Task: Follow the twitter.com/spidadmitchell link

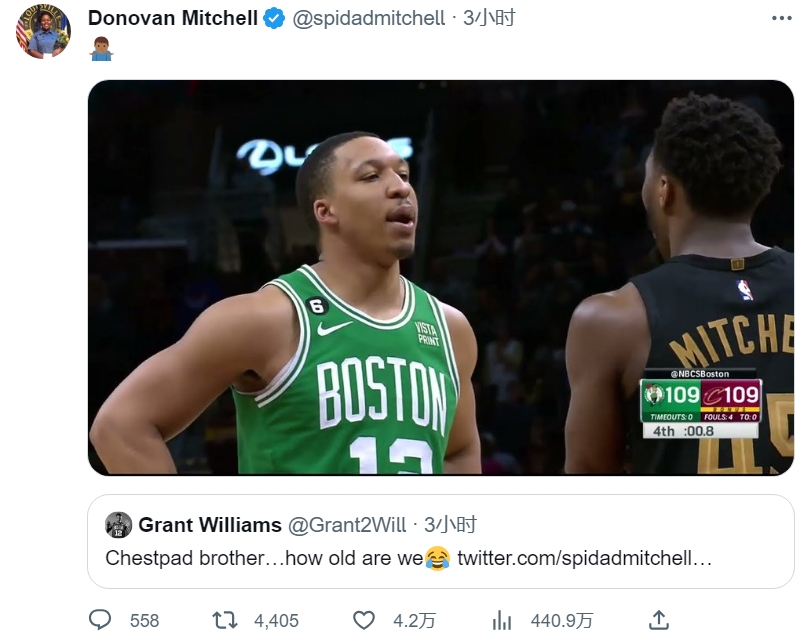Action: 584,558
